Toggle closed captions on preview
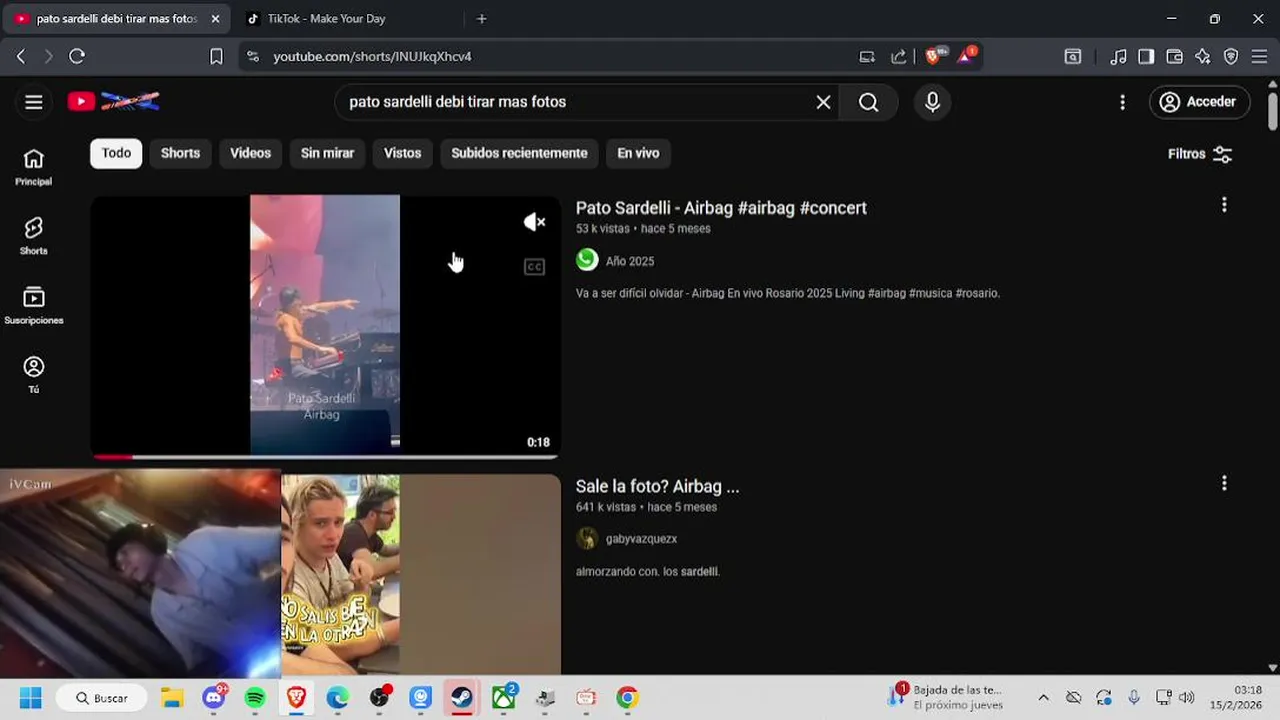 [x=535, y=267]
